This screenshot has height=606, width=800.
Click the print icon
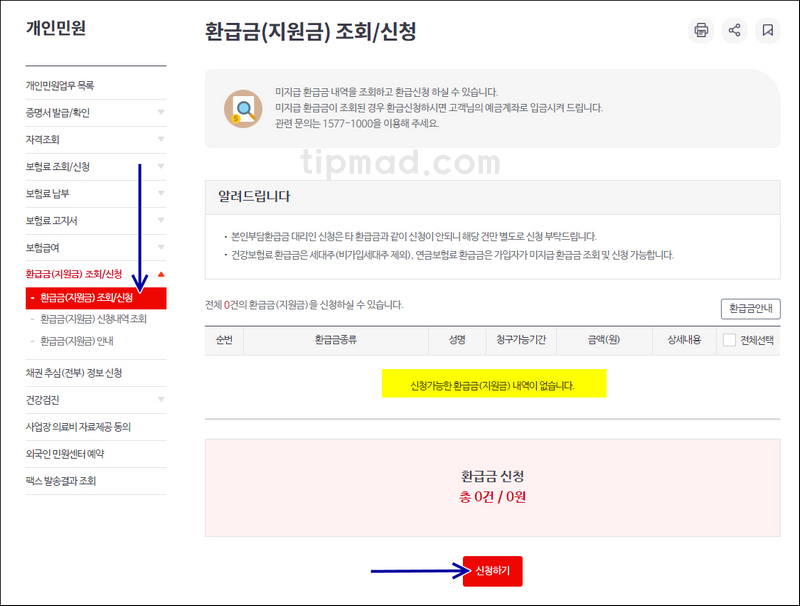pos(701,31)
